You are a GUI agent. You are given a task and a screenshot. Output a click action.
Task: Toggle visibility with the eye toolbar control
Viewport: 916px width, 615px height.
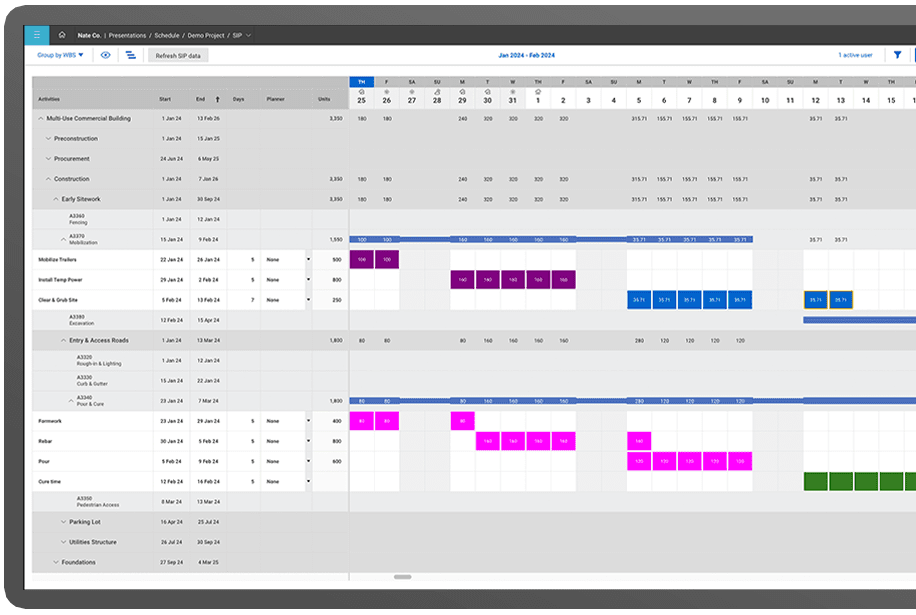[x=104, y=57]
